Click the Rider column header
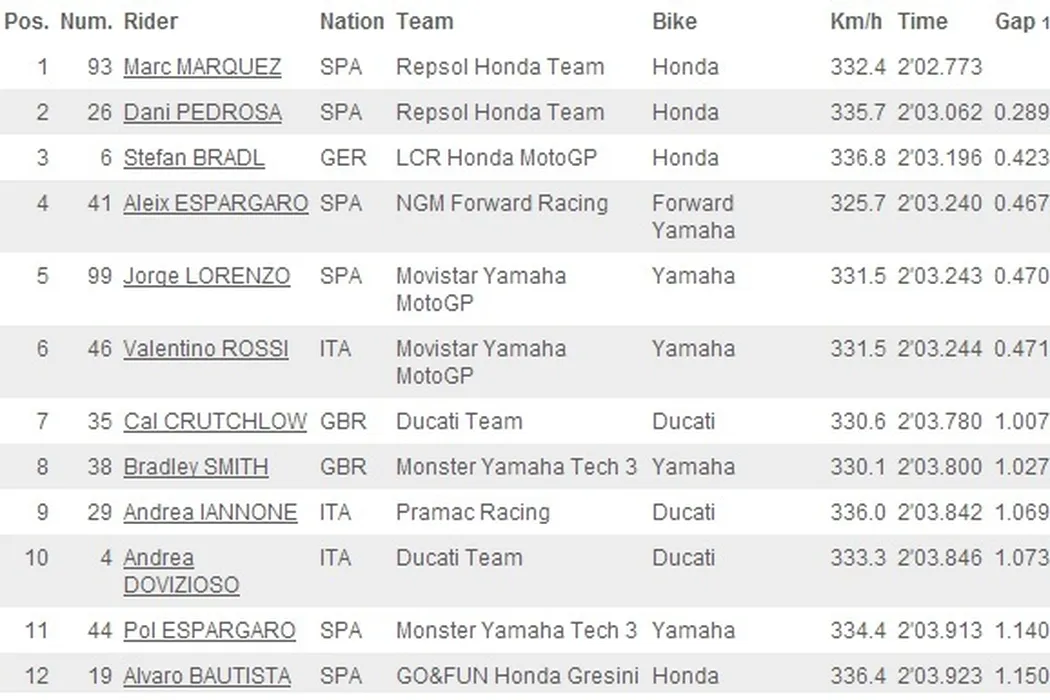The image size is (1050, 700). pyautogui.click(x=151, y=21)
